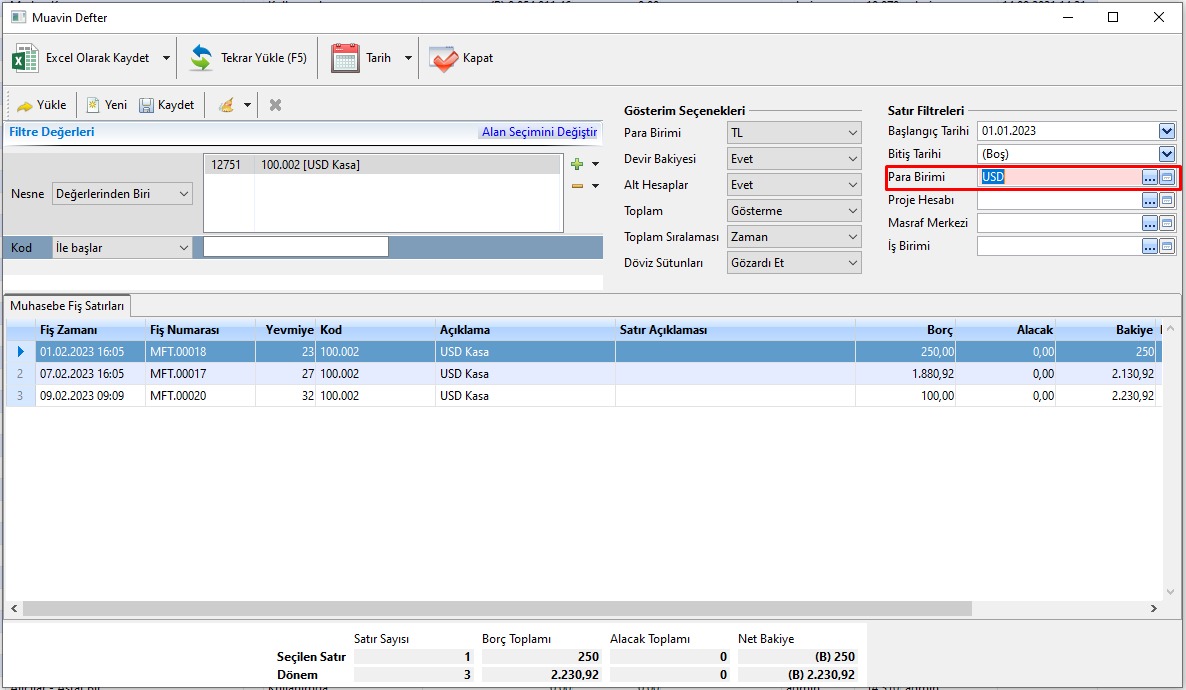Click the Bitiş Tarihi date field

tap(1067, 154)
